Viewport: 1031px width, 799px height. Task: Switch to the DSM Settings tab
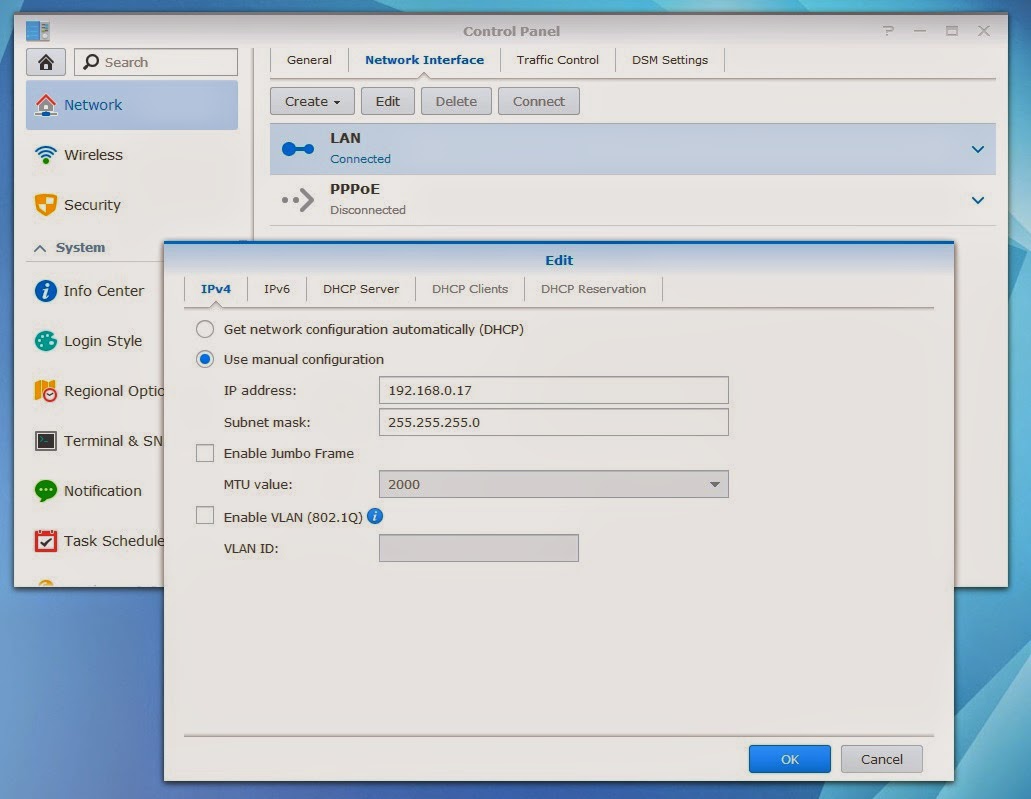pyautogui.click(x=670, y=60)
